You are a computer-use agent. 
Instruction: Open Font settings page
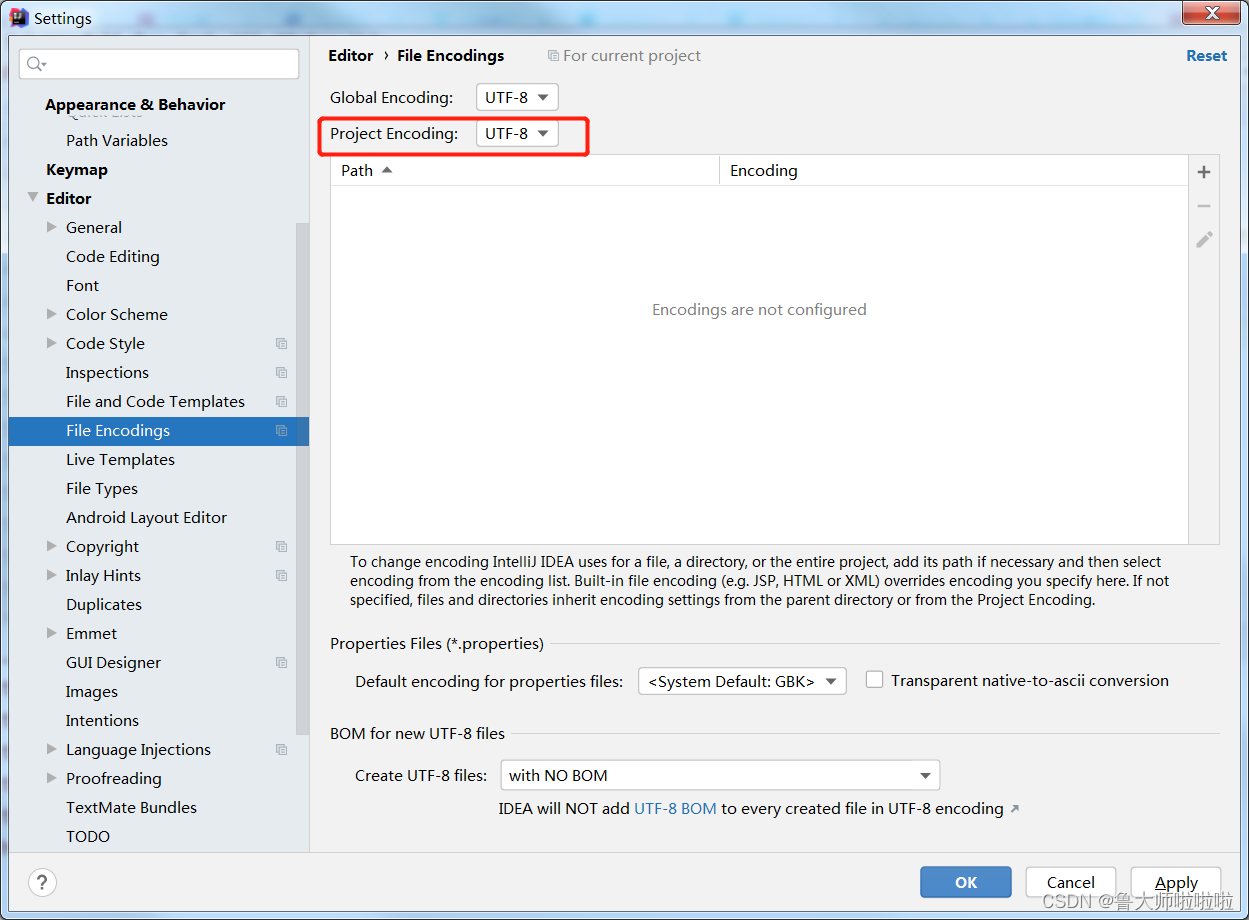click(83, 285)
